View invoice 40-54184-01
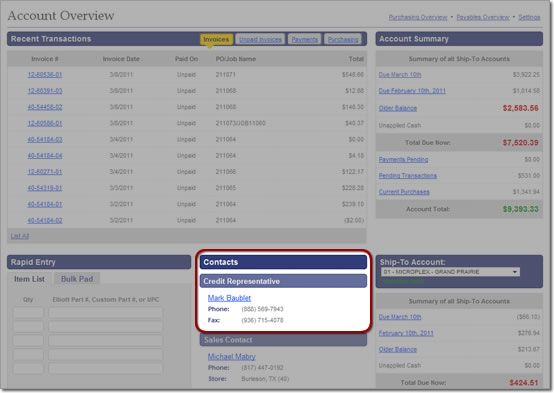This screenshot has width=554, height=393. click(45, 204)
